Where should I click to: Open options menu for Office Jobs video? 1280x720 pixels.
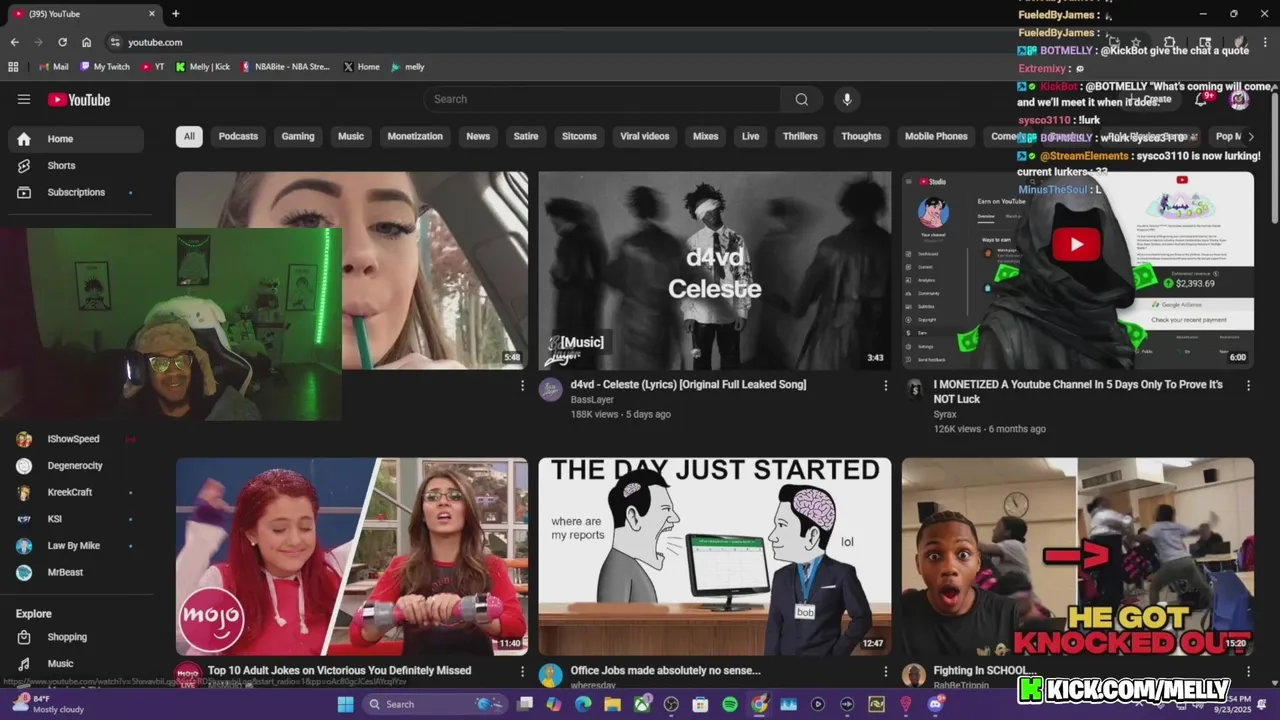[885, 671]
